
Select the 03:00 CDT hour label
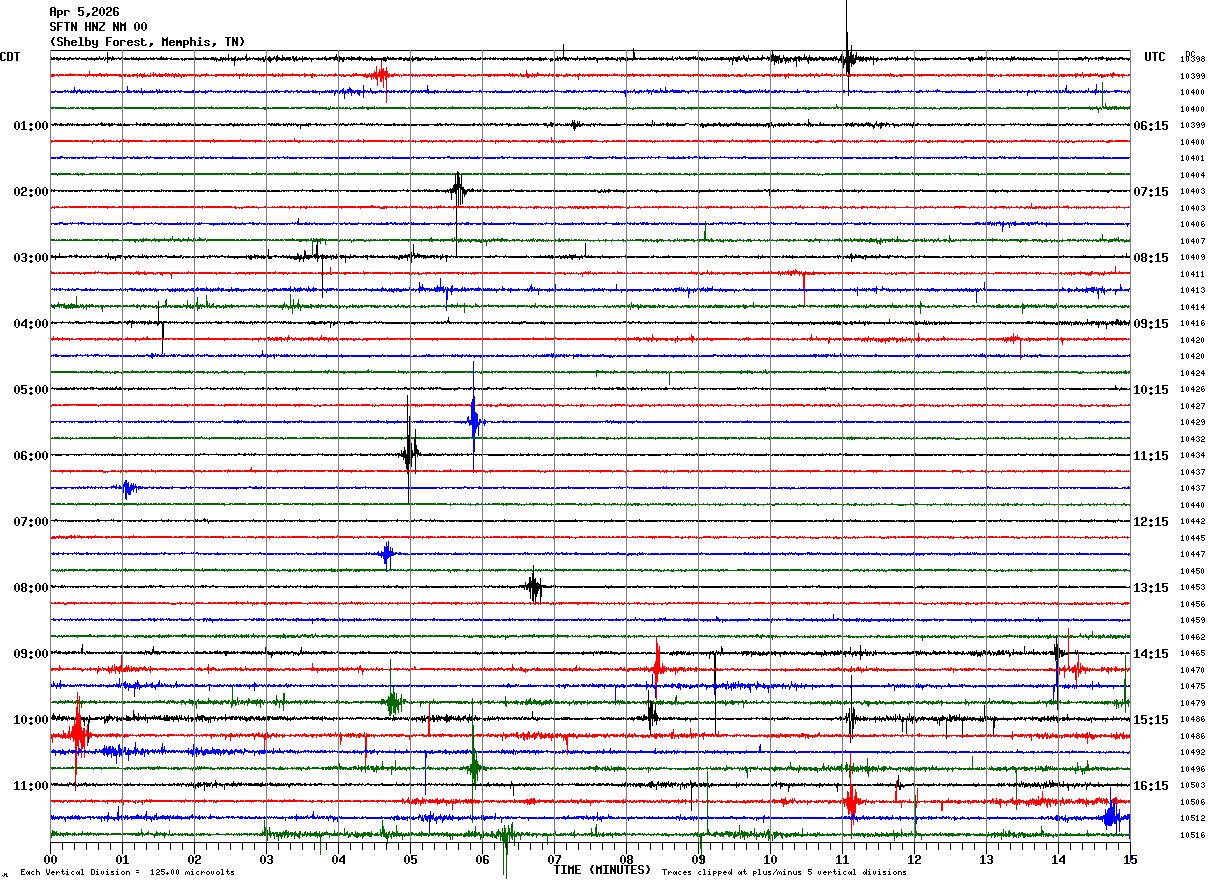coord(31,258)
